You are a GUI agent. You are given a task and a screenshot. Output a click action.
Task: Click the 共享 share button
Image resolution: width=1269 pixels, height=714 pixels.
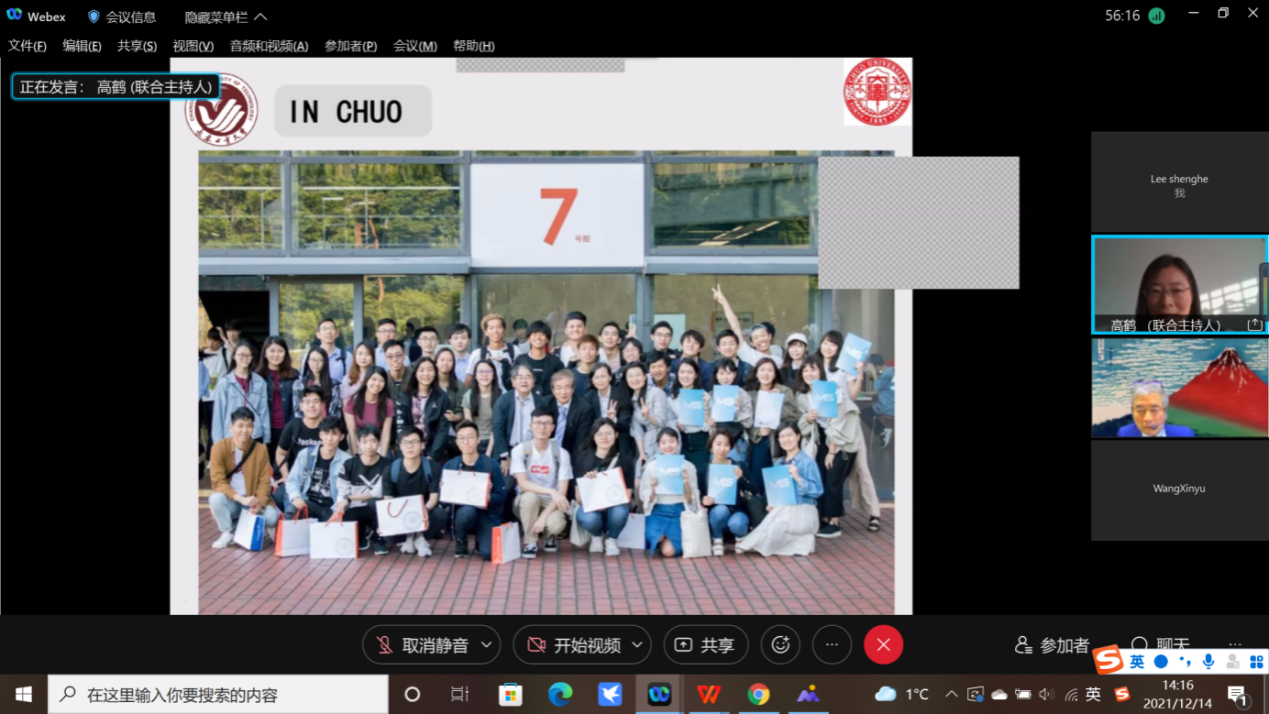click(x=706, y=645)
